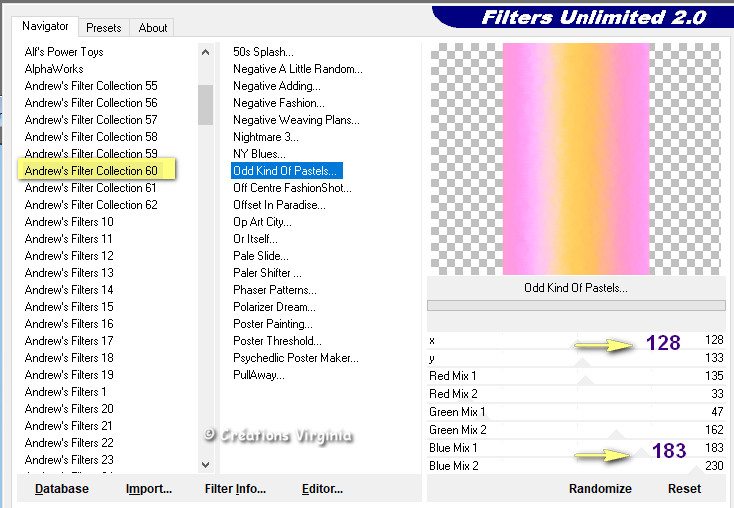Switch to the Presets tab
Image resolution: width=734 pixels, height=508 pixels.
coord(103,28)
